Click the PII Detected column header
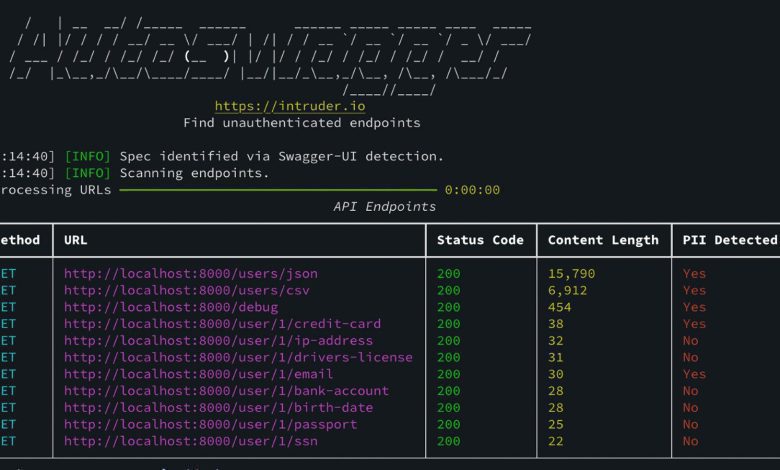Screen dimensions: 780x470 click(x=729, y=240)
